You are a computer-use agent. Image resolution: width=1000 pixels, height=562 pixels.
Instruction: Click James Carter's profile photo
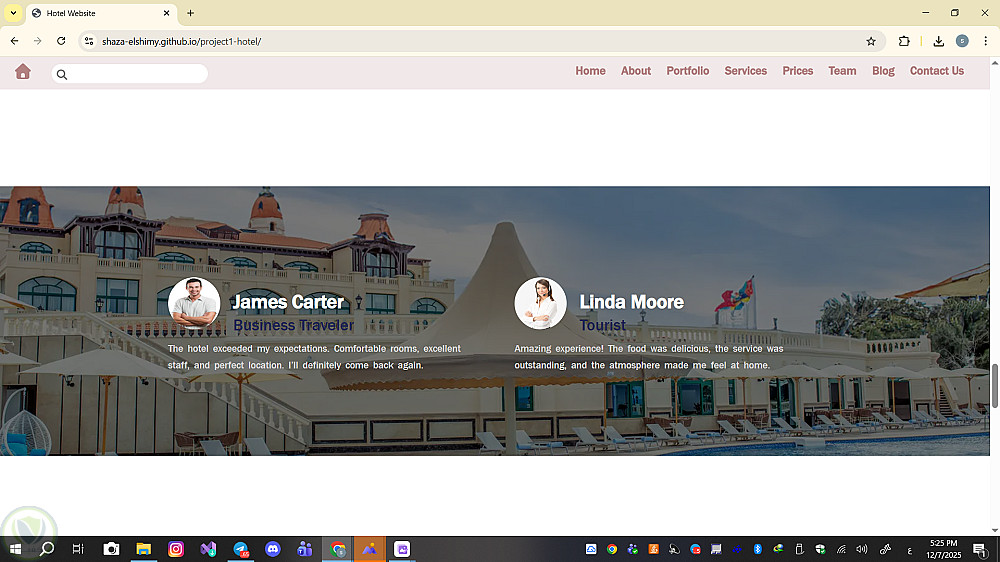tap(194, 303)
